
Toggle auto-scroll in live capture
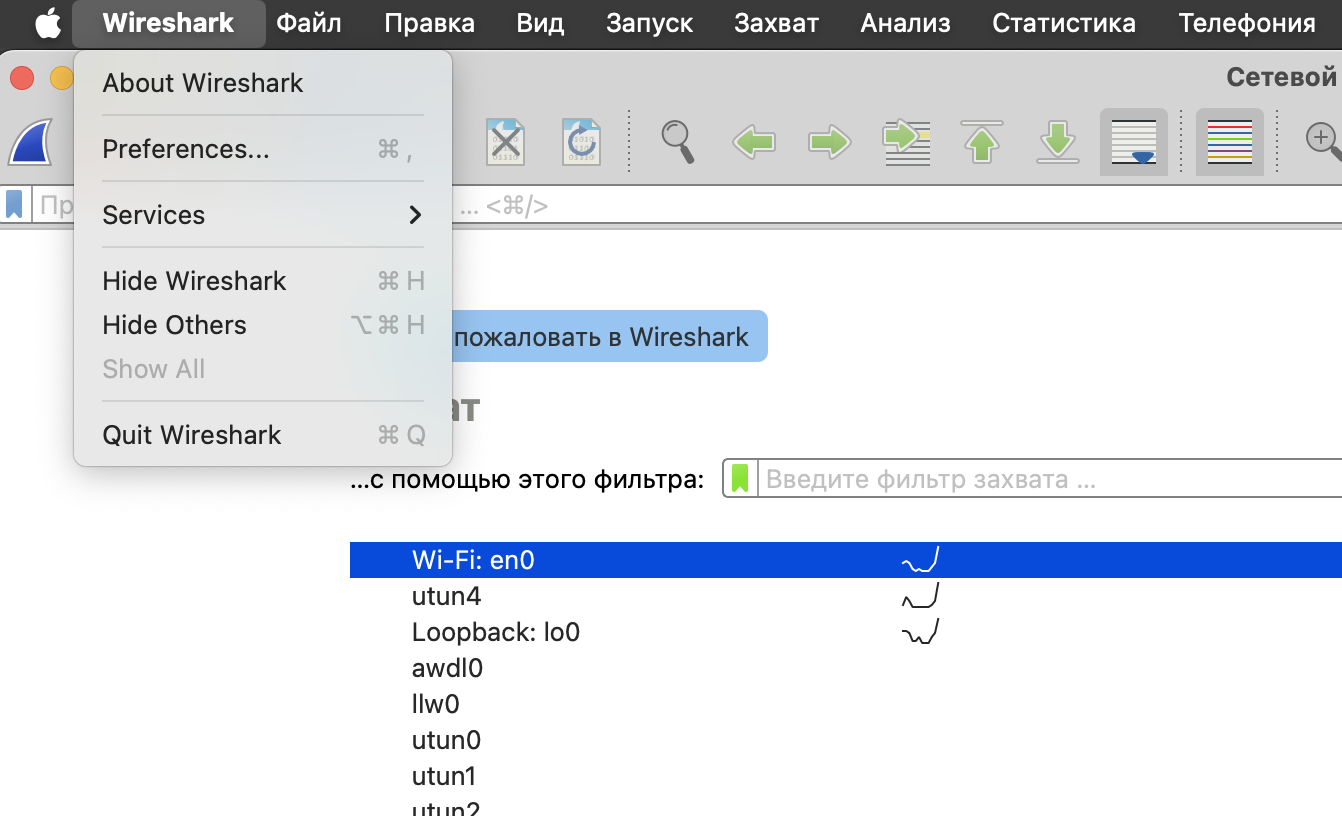pos(1133,142)
